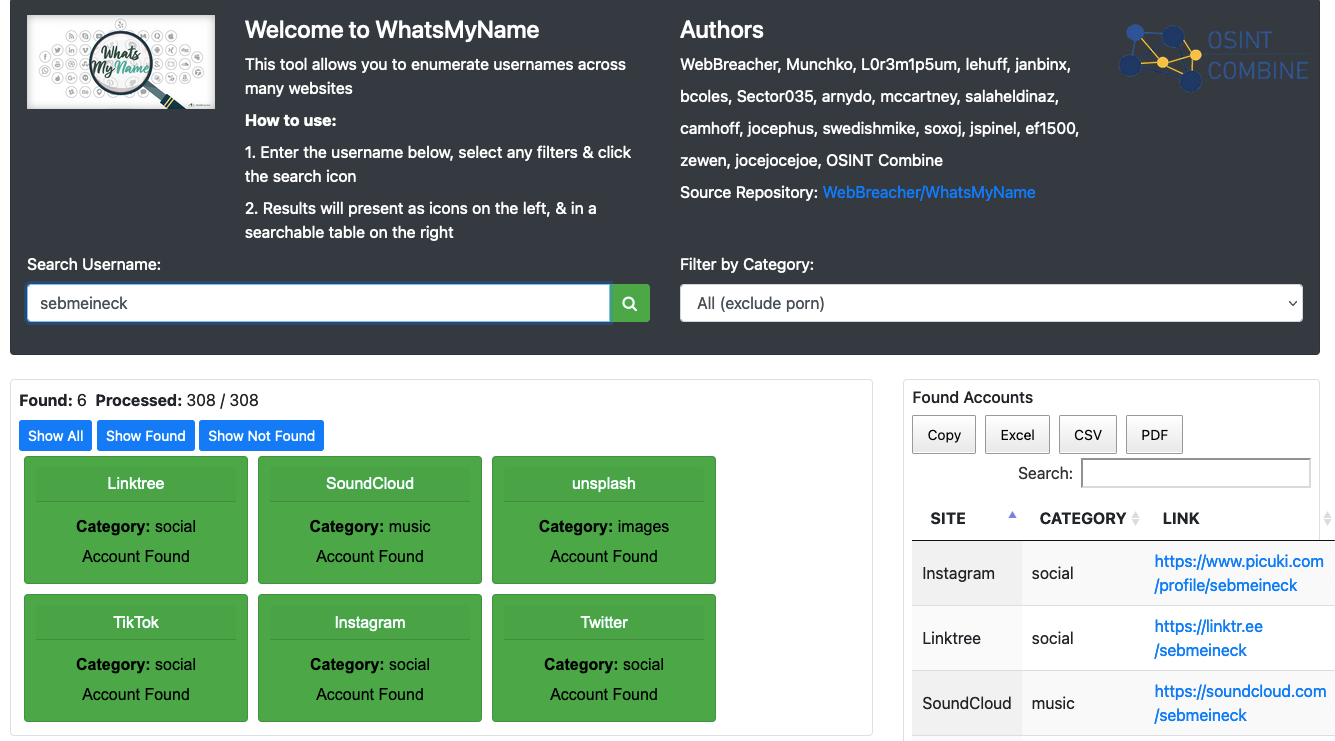Viewport: 1335px width, 741px height.
Task: Click the Authors heading
Action: [722, 30]
